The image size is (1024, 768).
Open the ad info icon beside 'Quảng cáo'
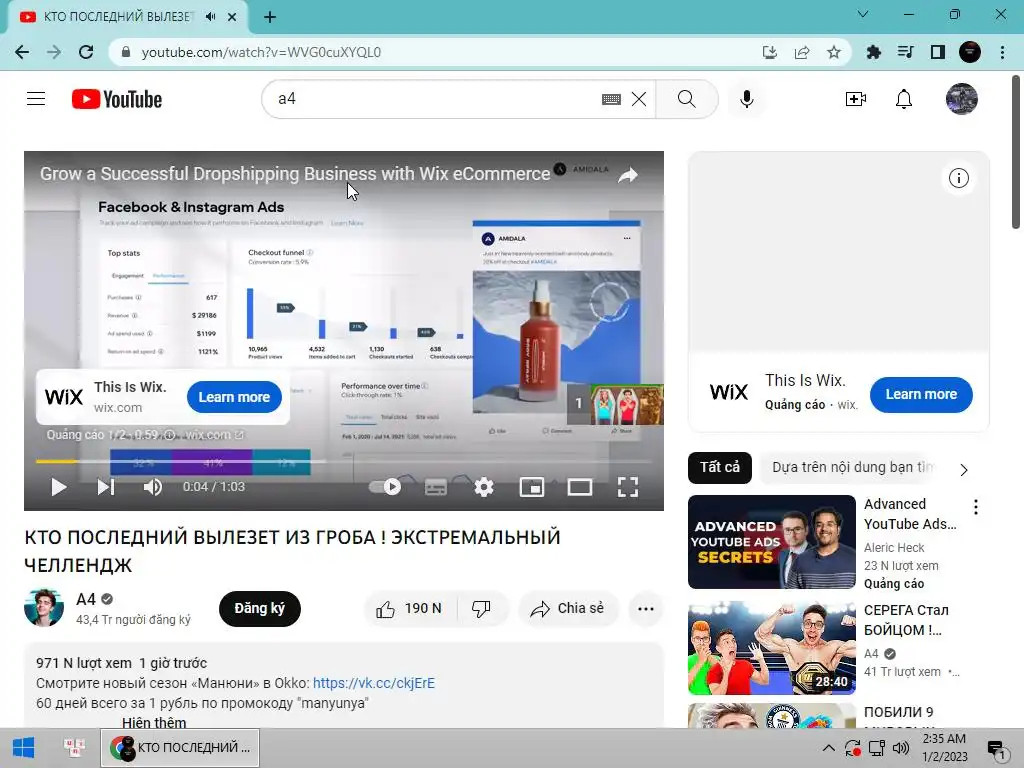170,435
